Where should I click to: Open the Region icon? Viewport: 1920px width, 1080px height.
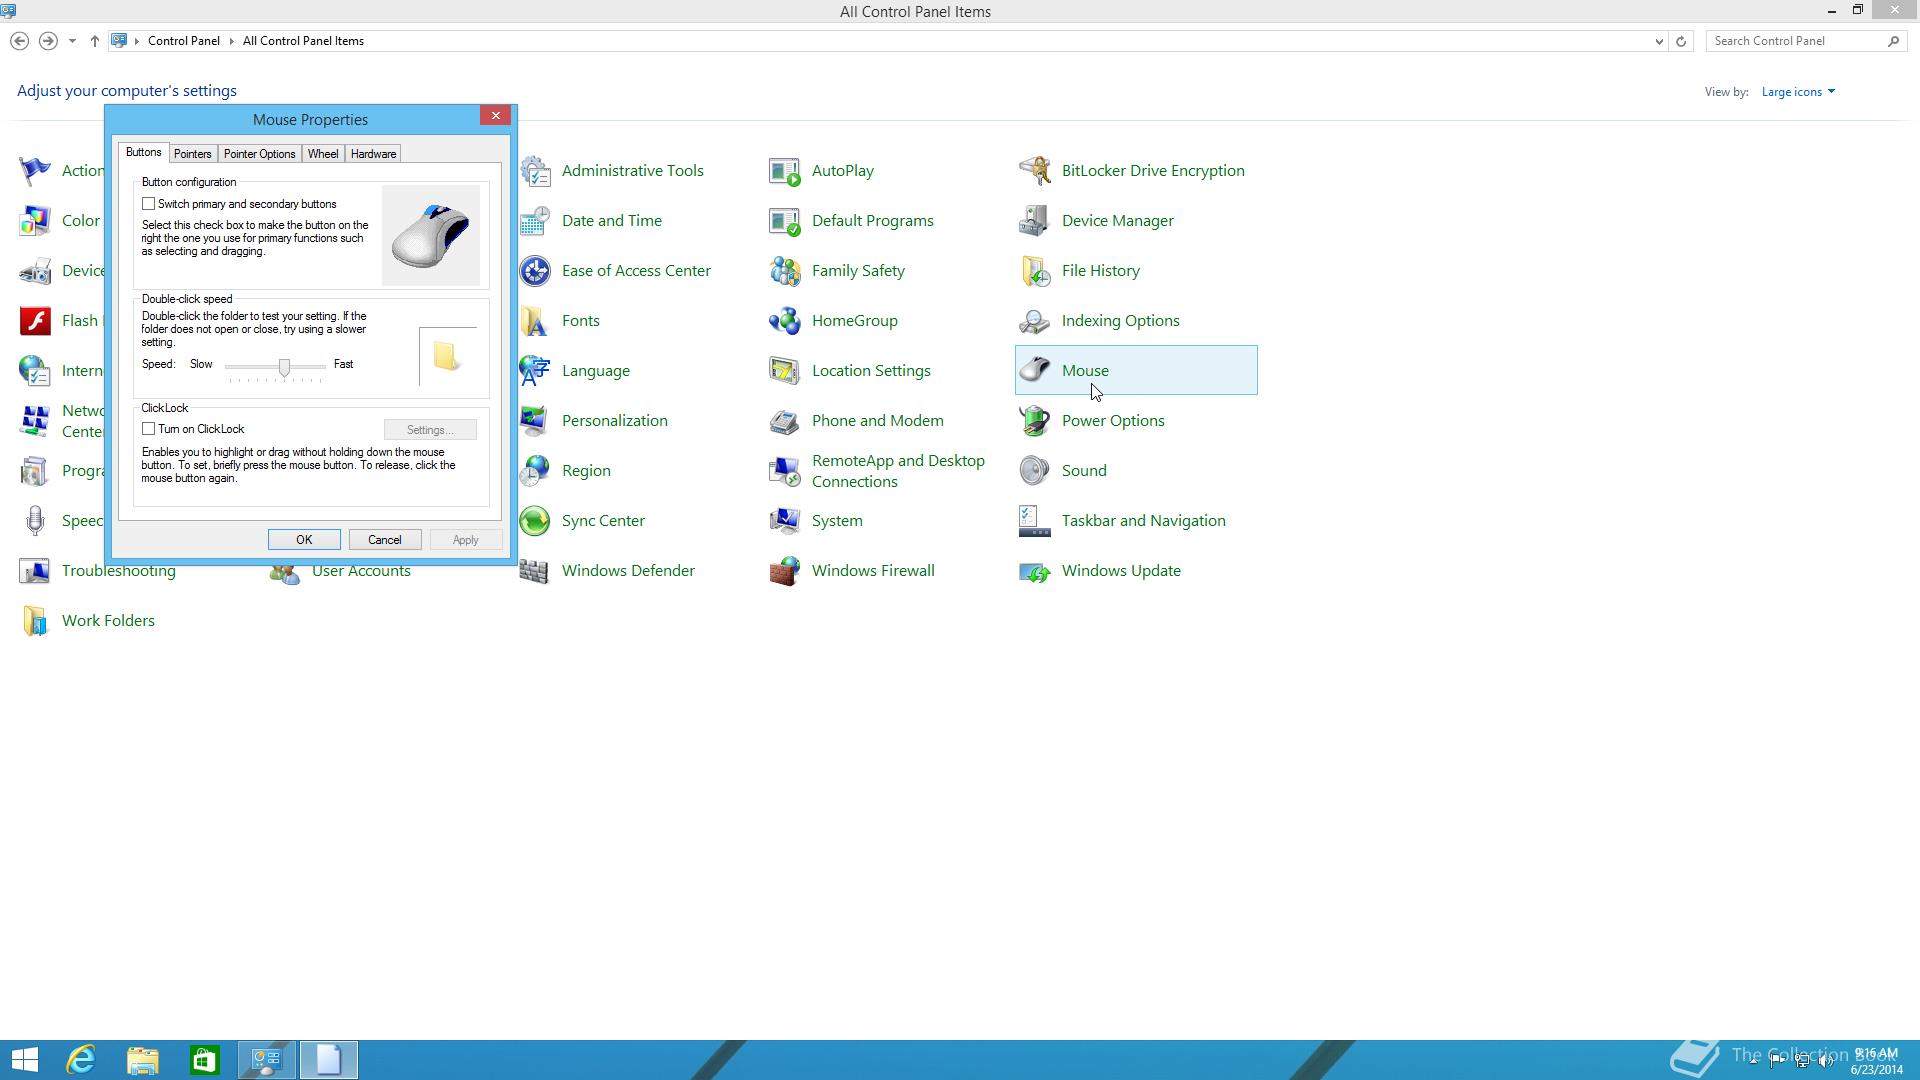(536, 471)
